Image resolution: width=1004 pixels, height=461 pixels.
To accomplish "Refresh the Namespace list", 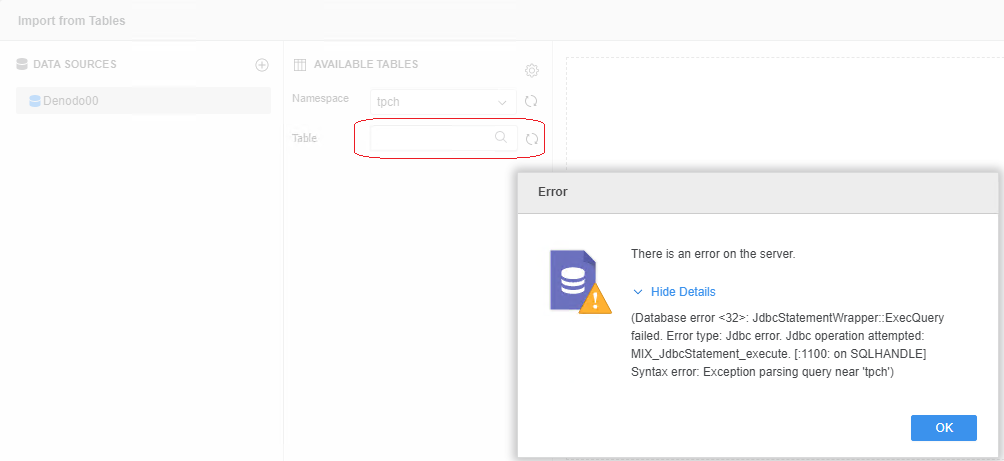I will 532,101.
